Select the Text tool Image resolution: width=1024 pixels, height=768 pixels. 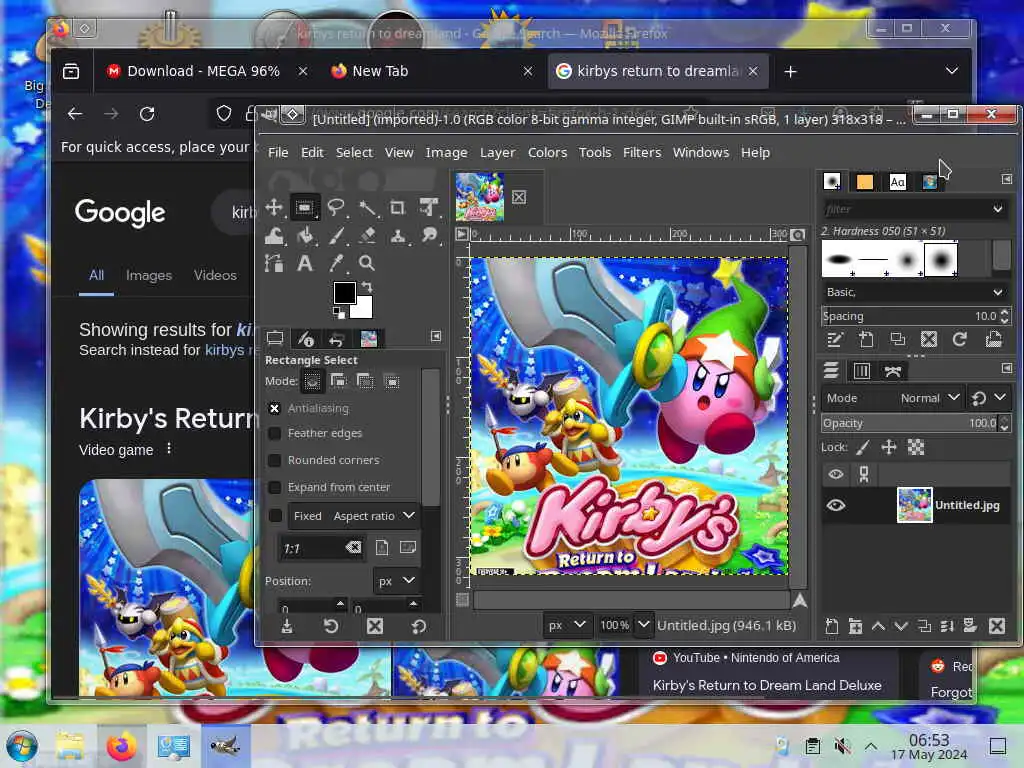tap(305, 263)
